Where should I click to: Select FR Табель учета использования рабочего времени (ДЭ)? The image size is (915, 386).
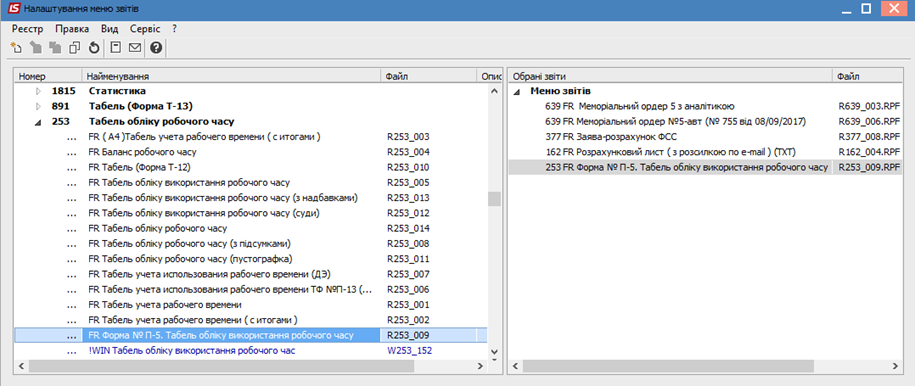251,274
